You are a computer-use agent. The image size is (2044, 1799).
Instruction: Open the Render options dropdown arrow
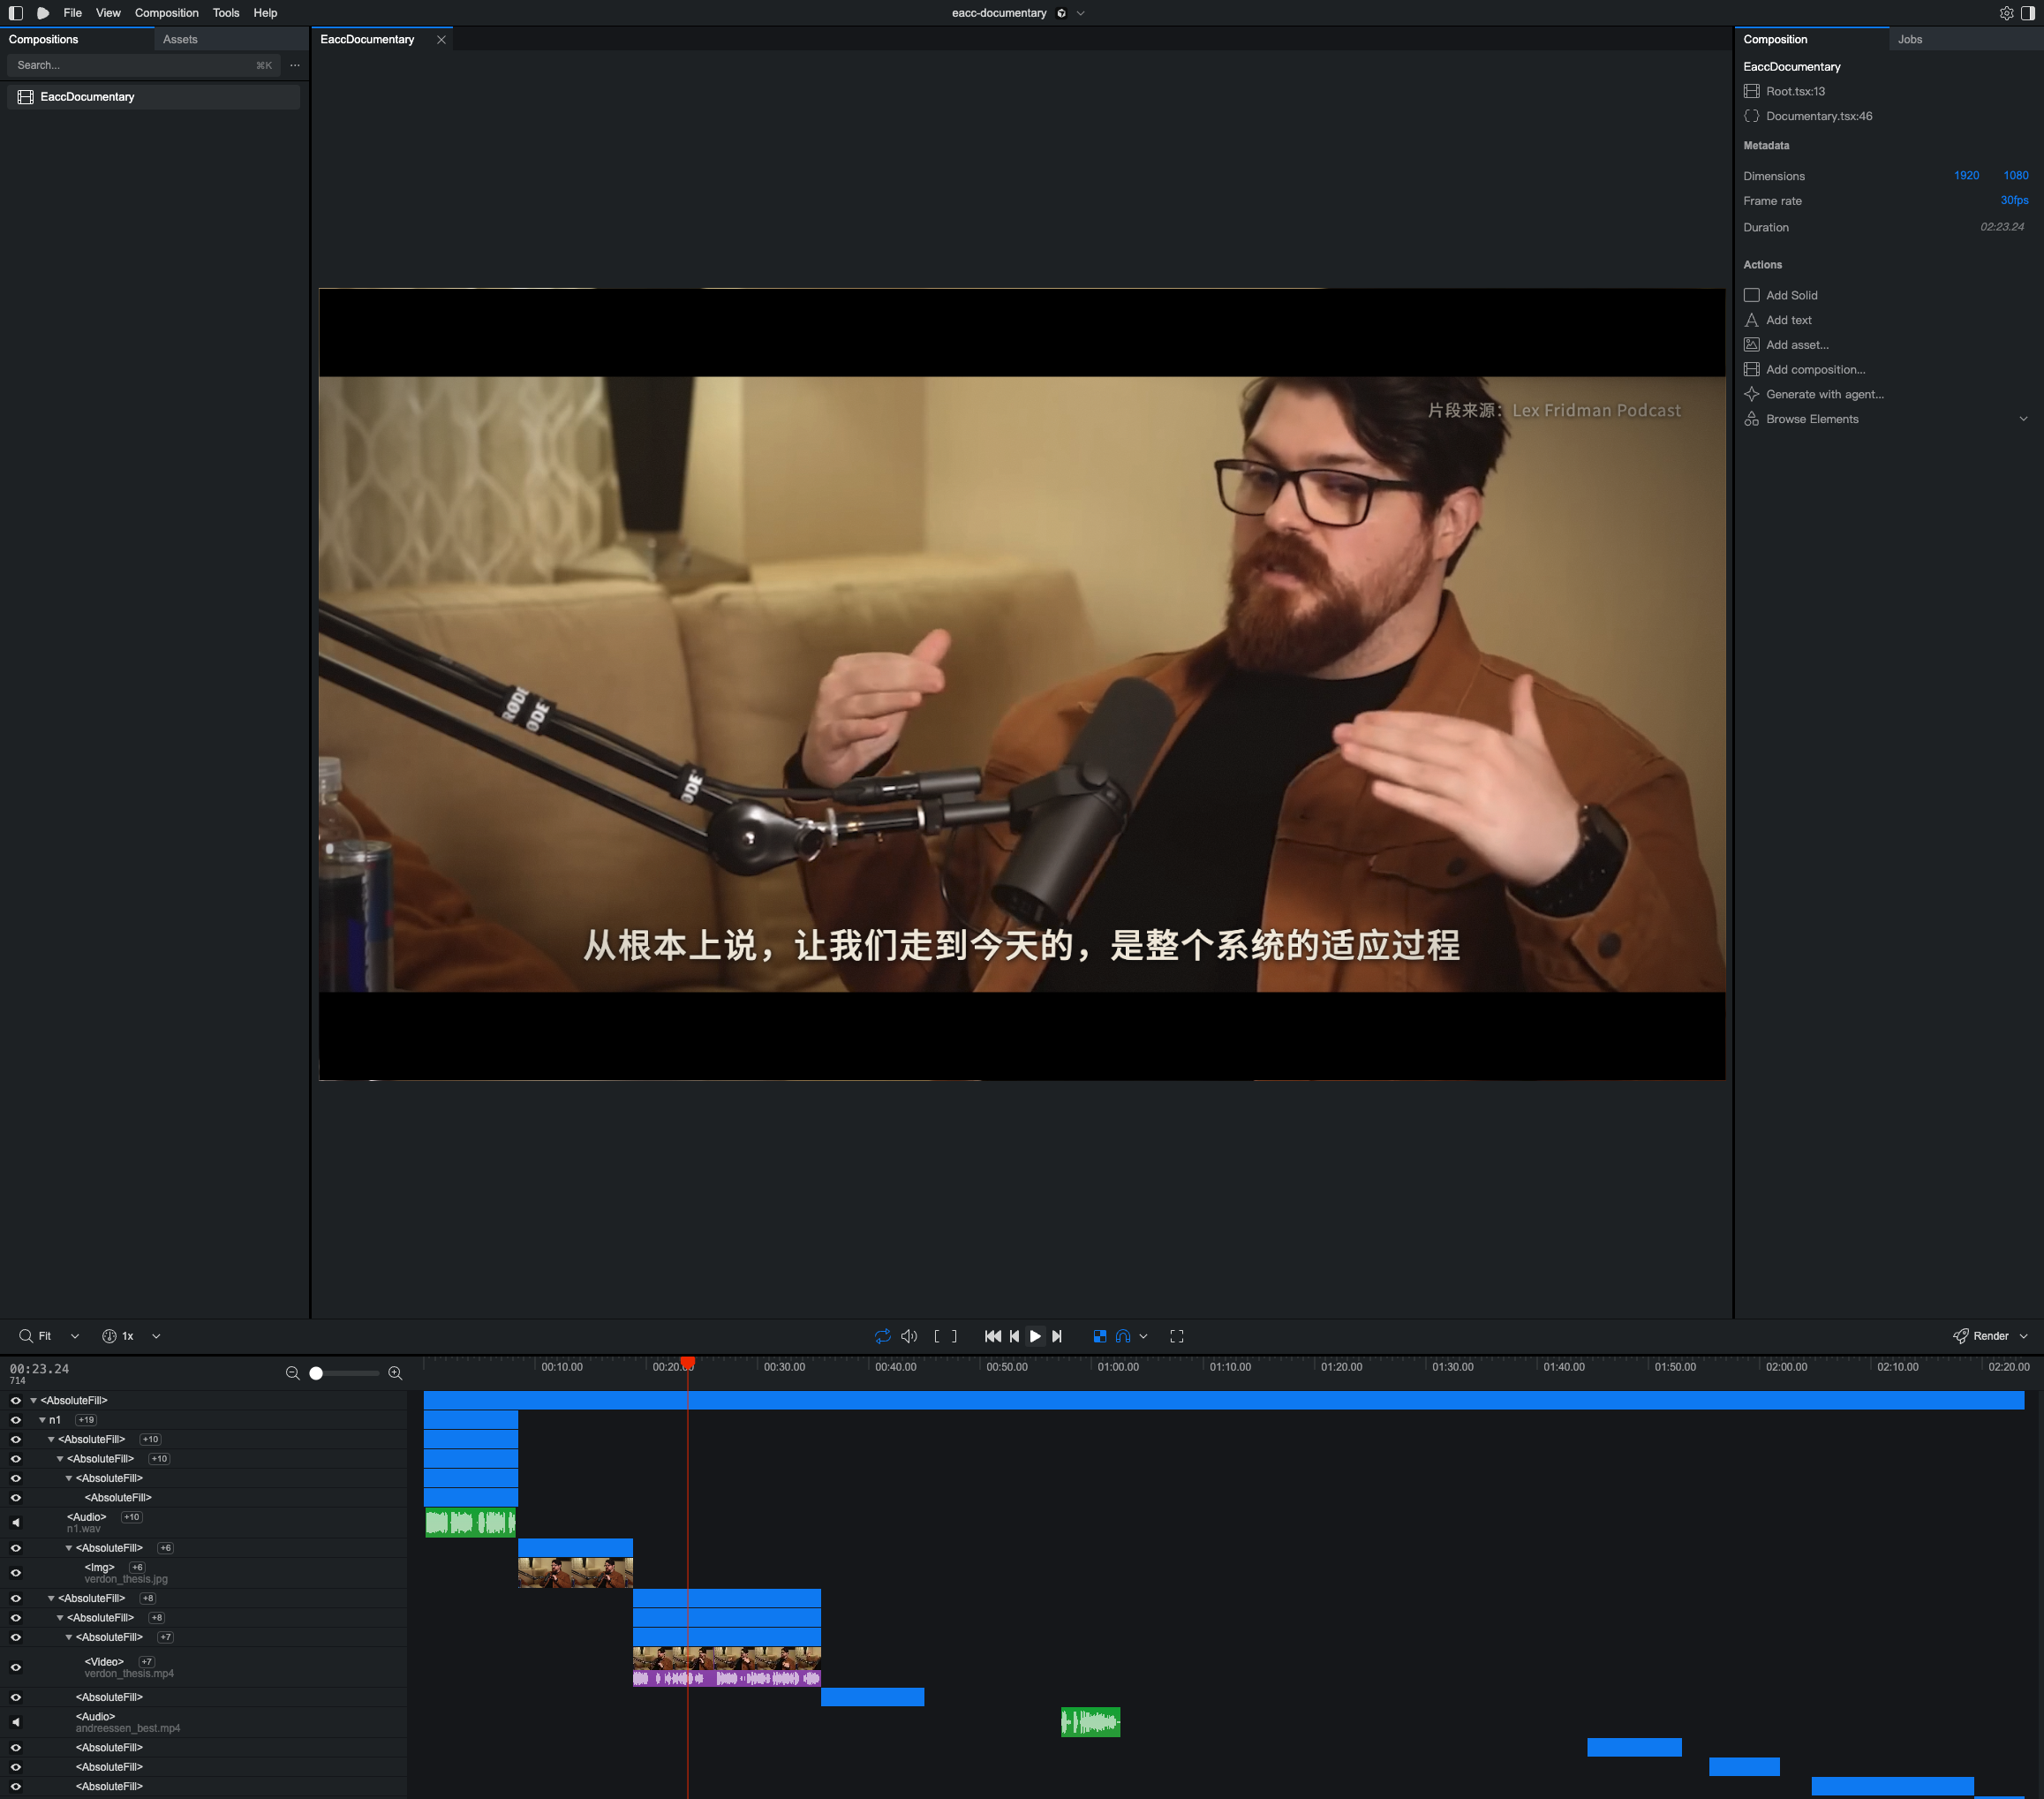pos(2024,1336)
